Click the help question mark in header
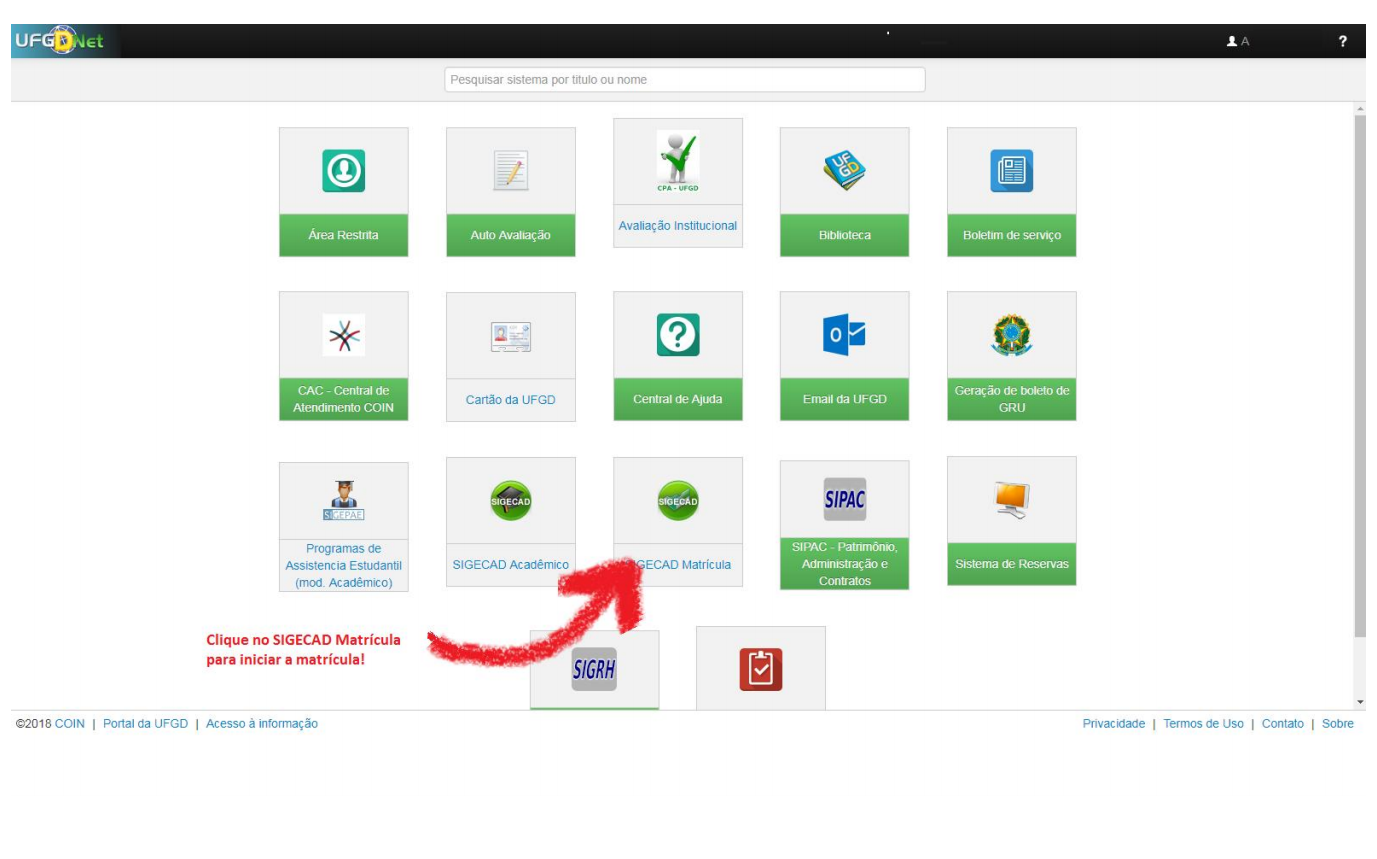Viewport: 1377px width, 859px height. click(x=1342, y=42)
